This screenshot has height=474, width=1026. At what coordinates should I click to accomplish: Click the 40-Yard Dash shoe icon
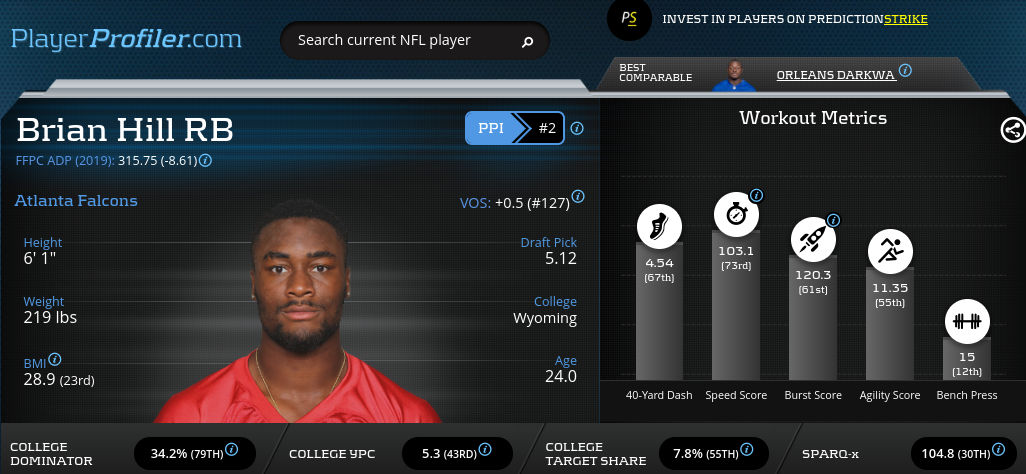click(x=659, y=227)
